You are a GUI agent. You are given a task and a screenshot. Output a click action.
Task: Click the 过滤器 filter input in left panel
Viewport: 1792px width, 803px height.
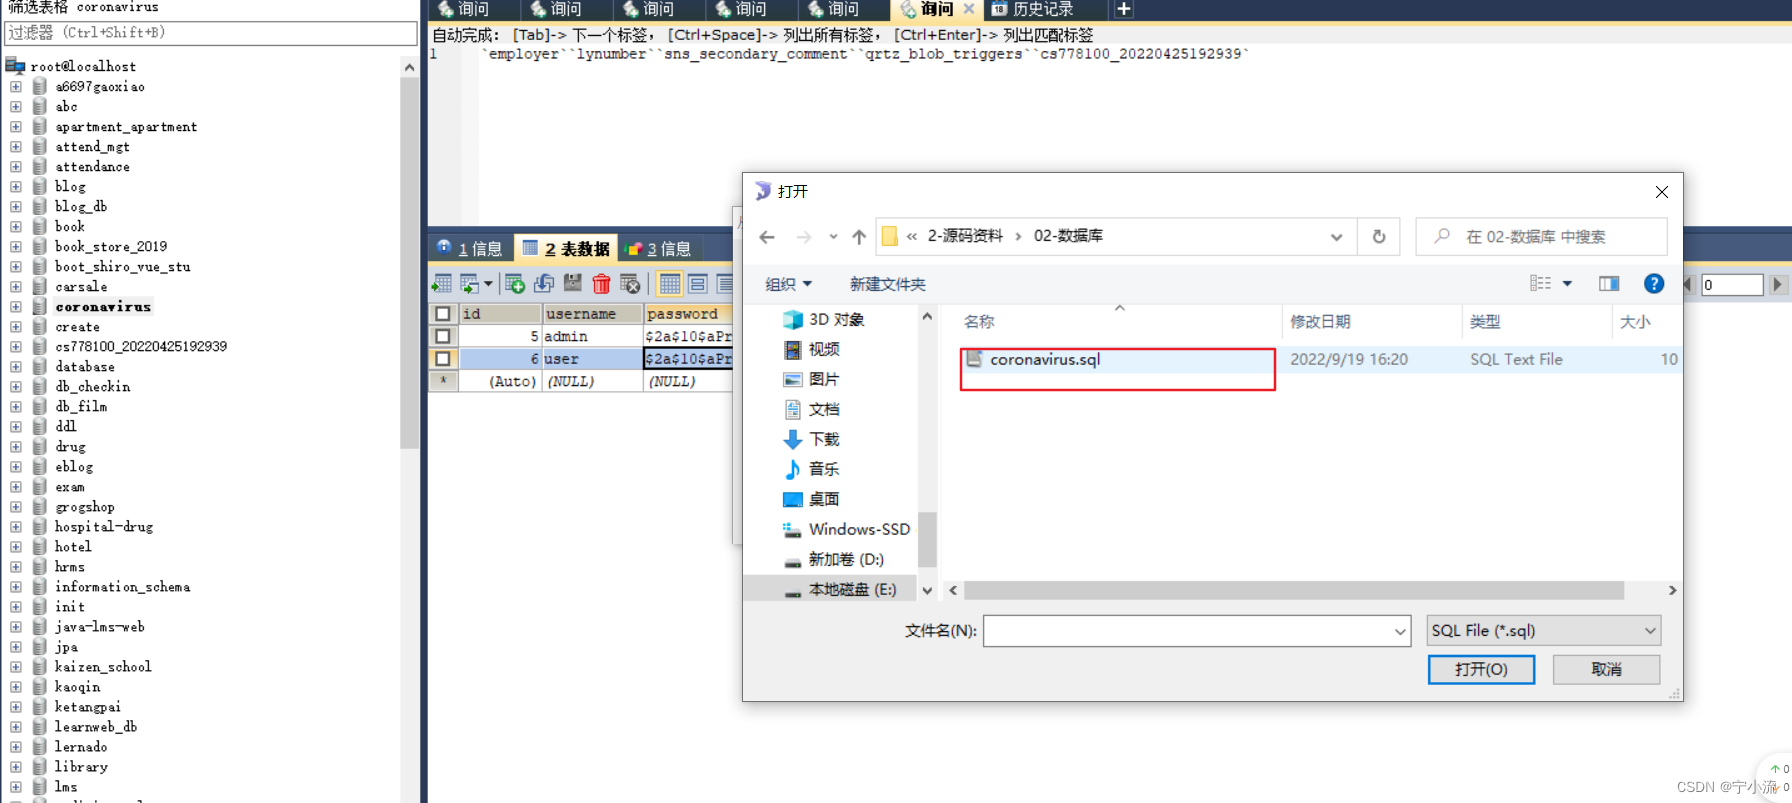211,32
